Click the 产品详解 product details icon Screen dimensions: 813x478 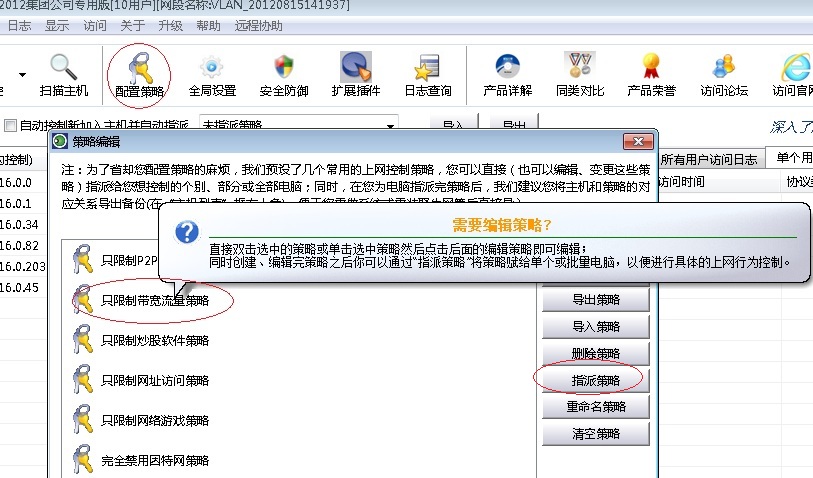tap(507, 68)
